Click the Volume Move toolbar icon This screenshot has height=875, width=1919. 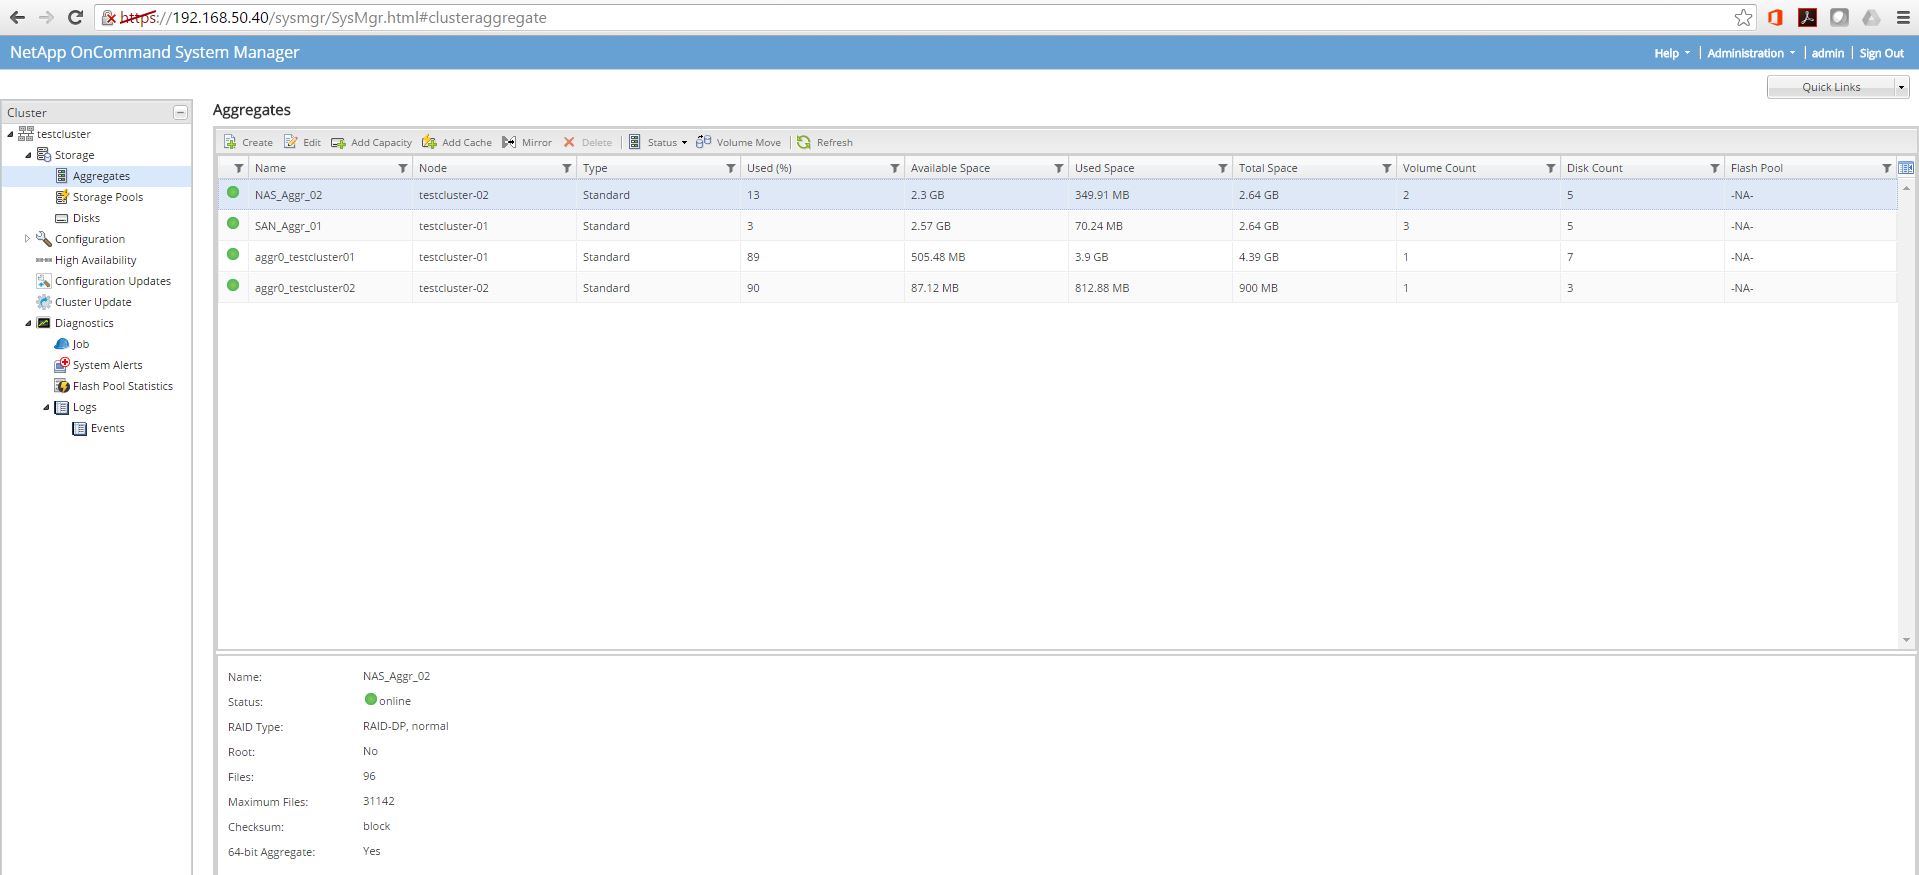[x=704, y=142]
